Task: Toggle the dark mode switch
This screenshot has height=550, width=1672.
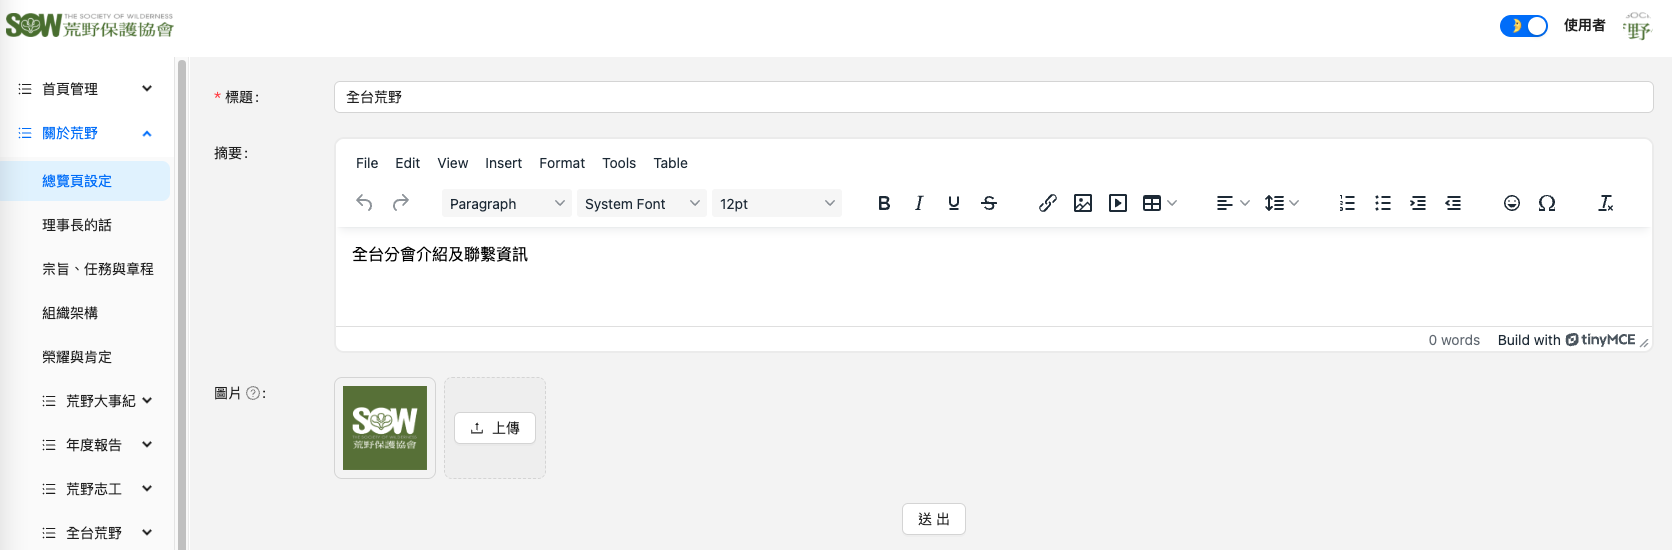Action: pos(1523,26)
